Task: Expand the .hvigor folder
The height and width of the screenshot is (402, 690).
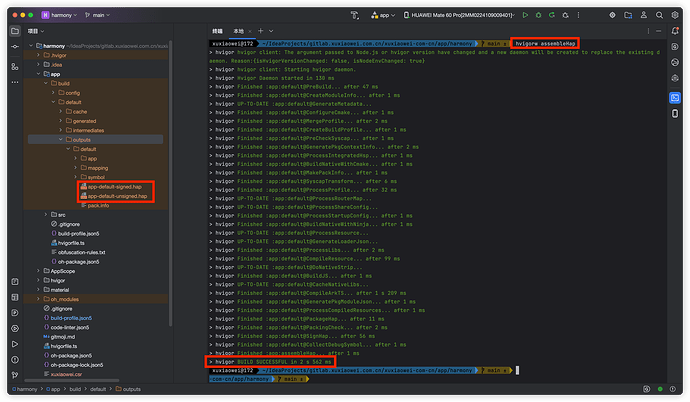Action: pos(38,55)
